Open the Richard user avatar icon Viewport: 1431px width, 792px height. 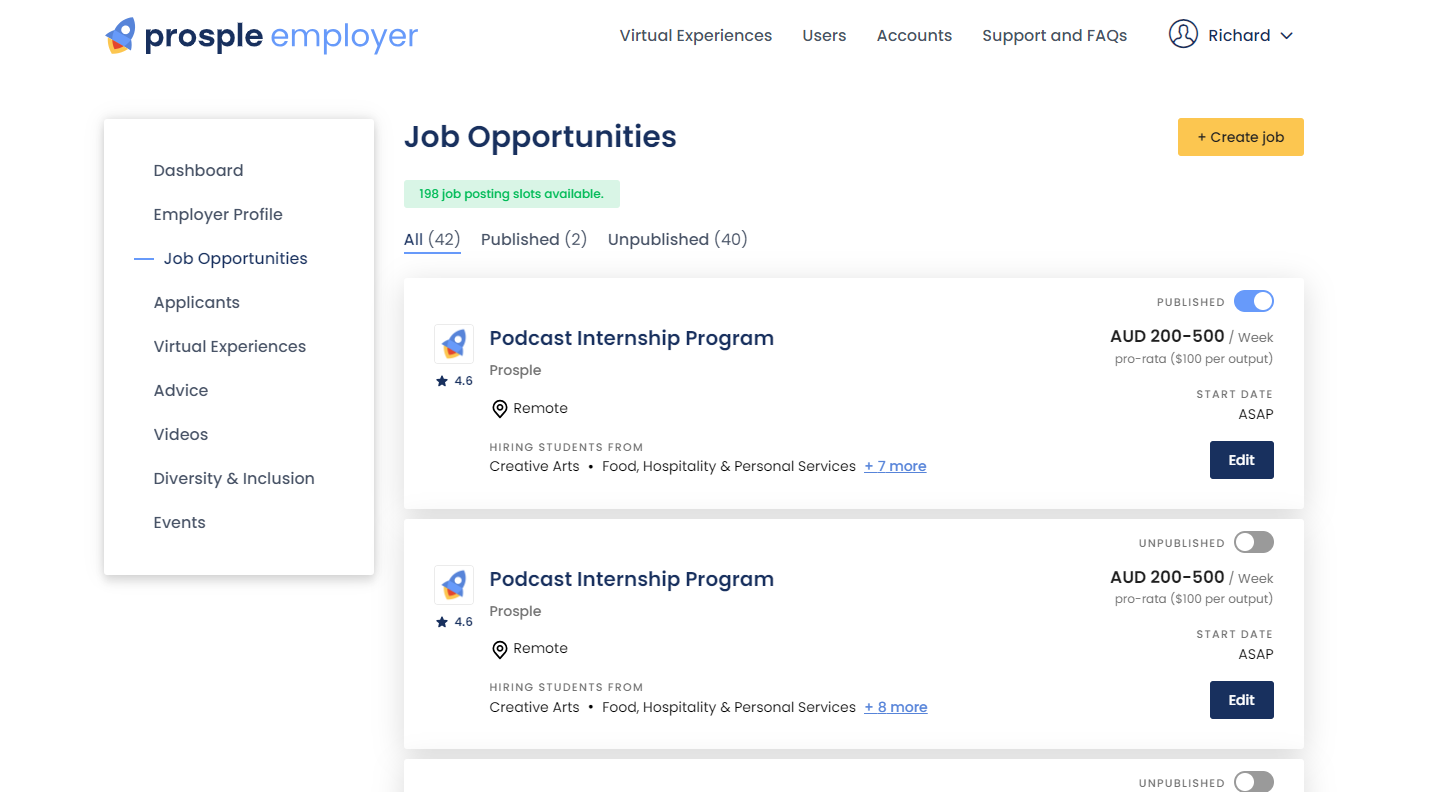coord(1183,34)
